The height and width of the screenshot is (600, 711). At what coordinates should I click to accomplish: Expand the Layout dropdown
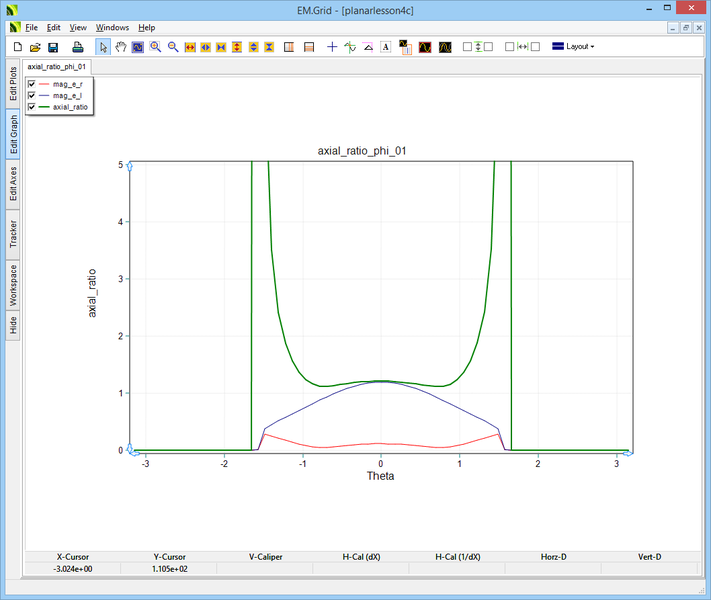(x=574, y=47)
